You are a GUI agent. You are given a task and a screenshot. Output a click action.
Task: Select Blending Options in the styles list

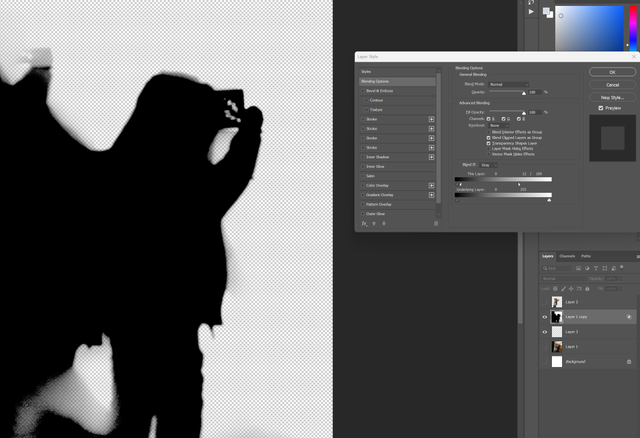point(397,82)
